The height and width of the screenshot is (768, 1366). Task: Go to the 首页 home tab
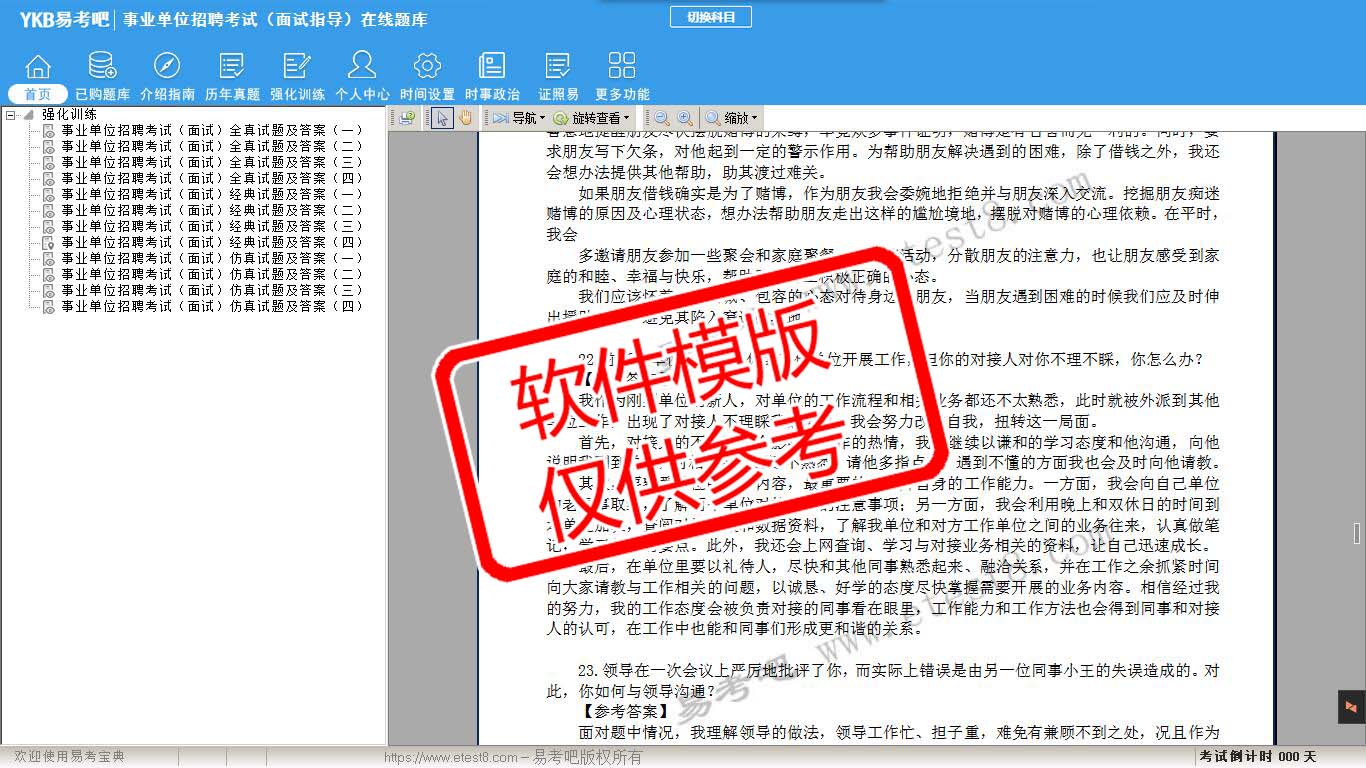click(x=38, y=94)
